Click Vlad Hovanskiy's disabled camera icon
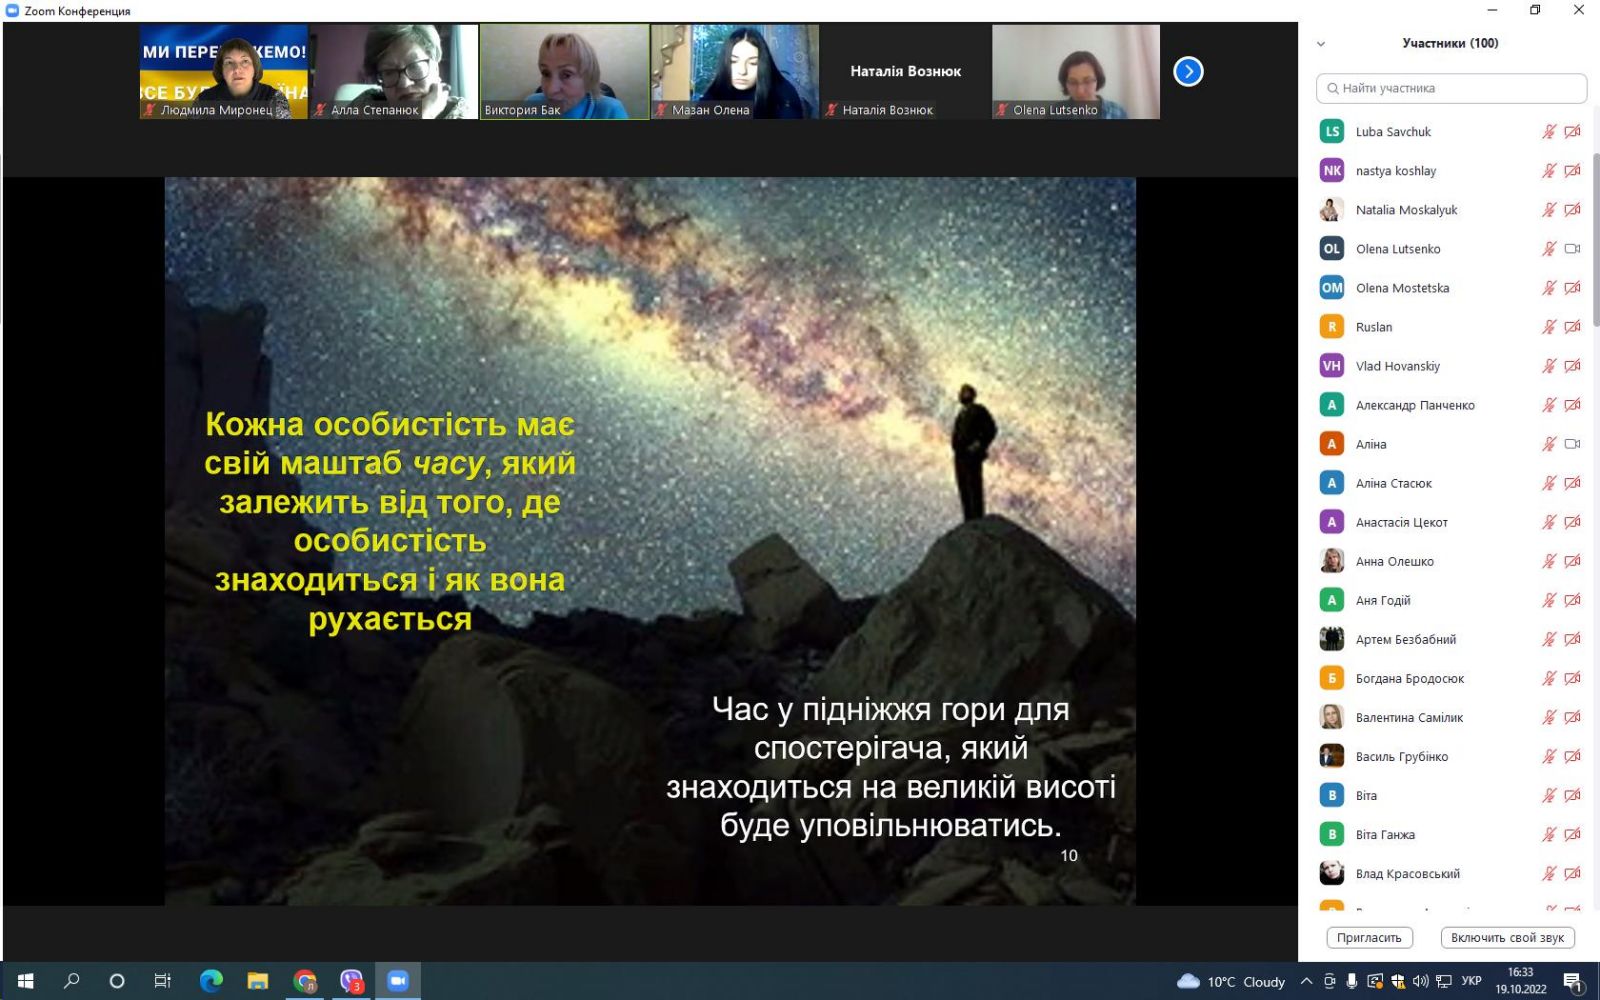Viewport: 1600px width, 1000px height. [1572, 366]
